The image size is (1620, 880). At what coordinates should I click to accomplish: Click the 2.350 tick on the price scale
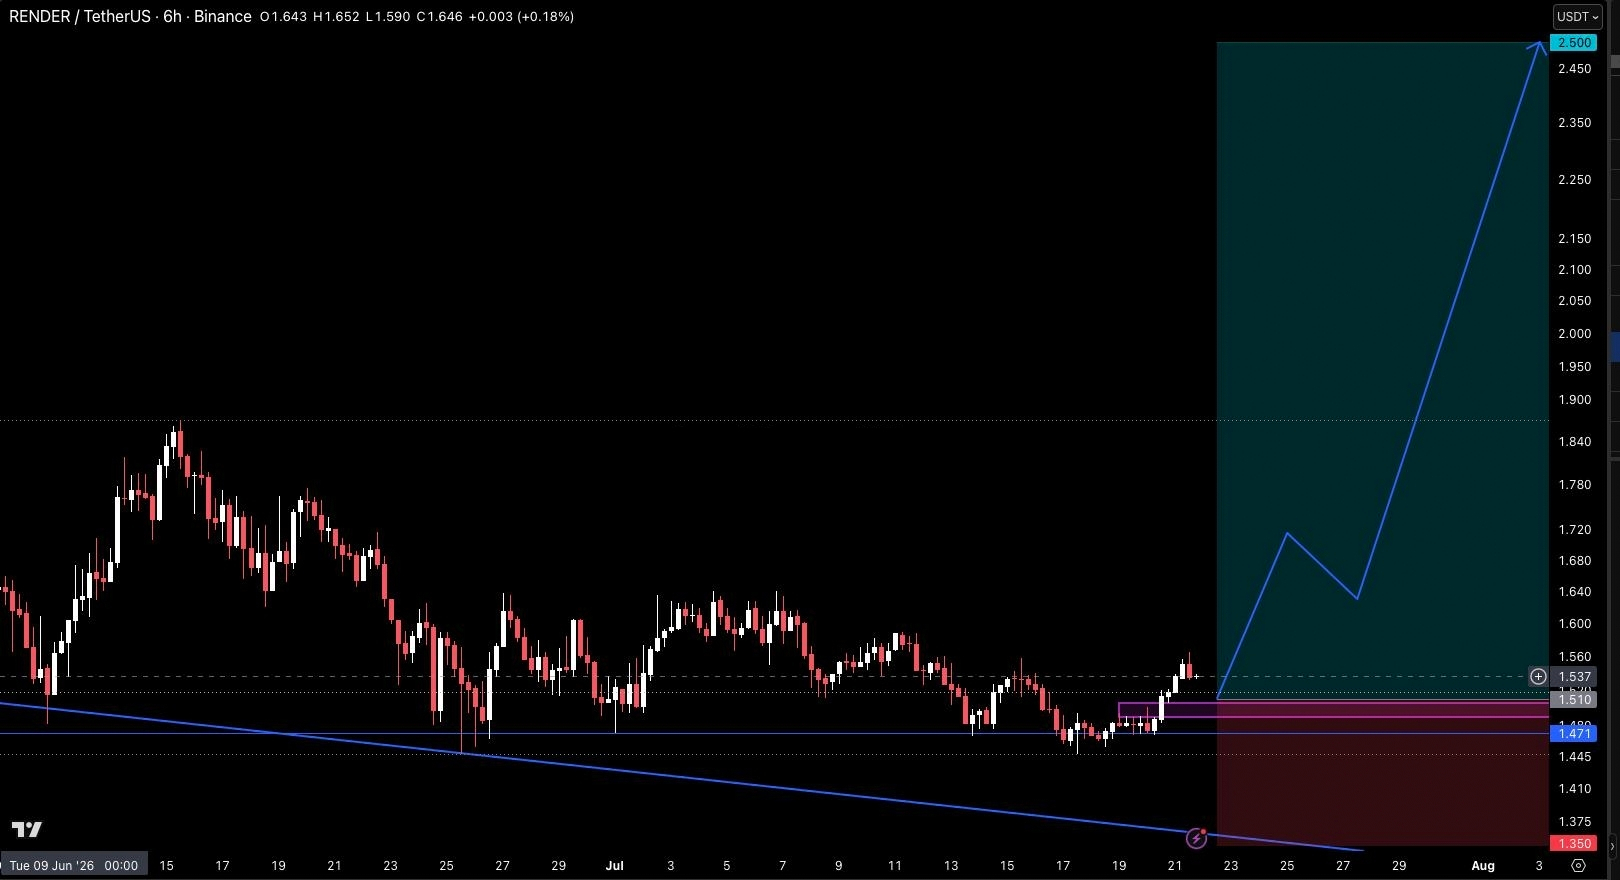coord(1574,123)
